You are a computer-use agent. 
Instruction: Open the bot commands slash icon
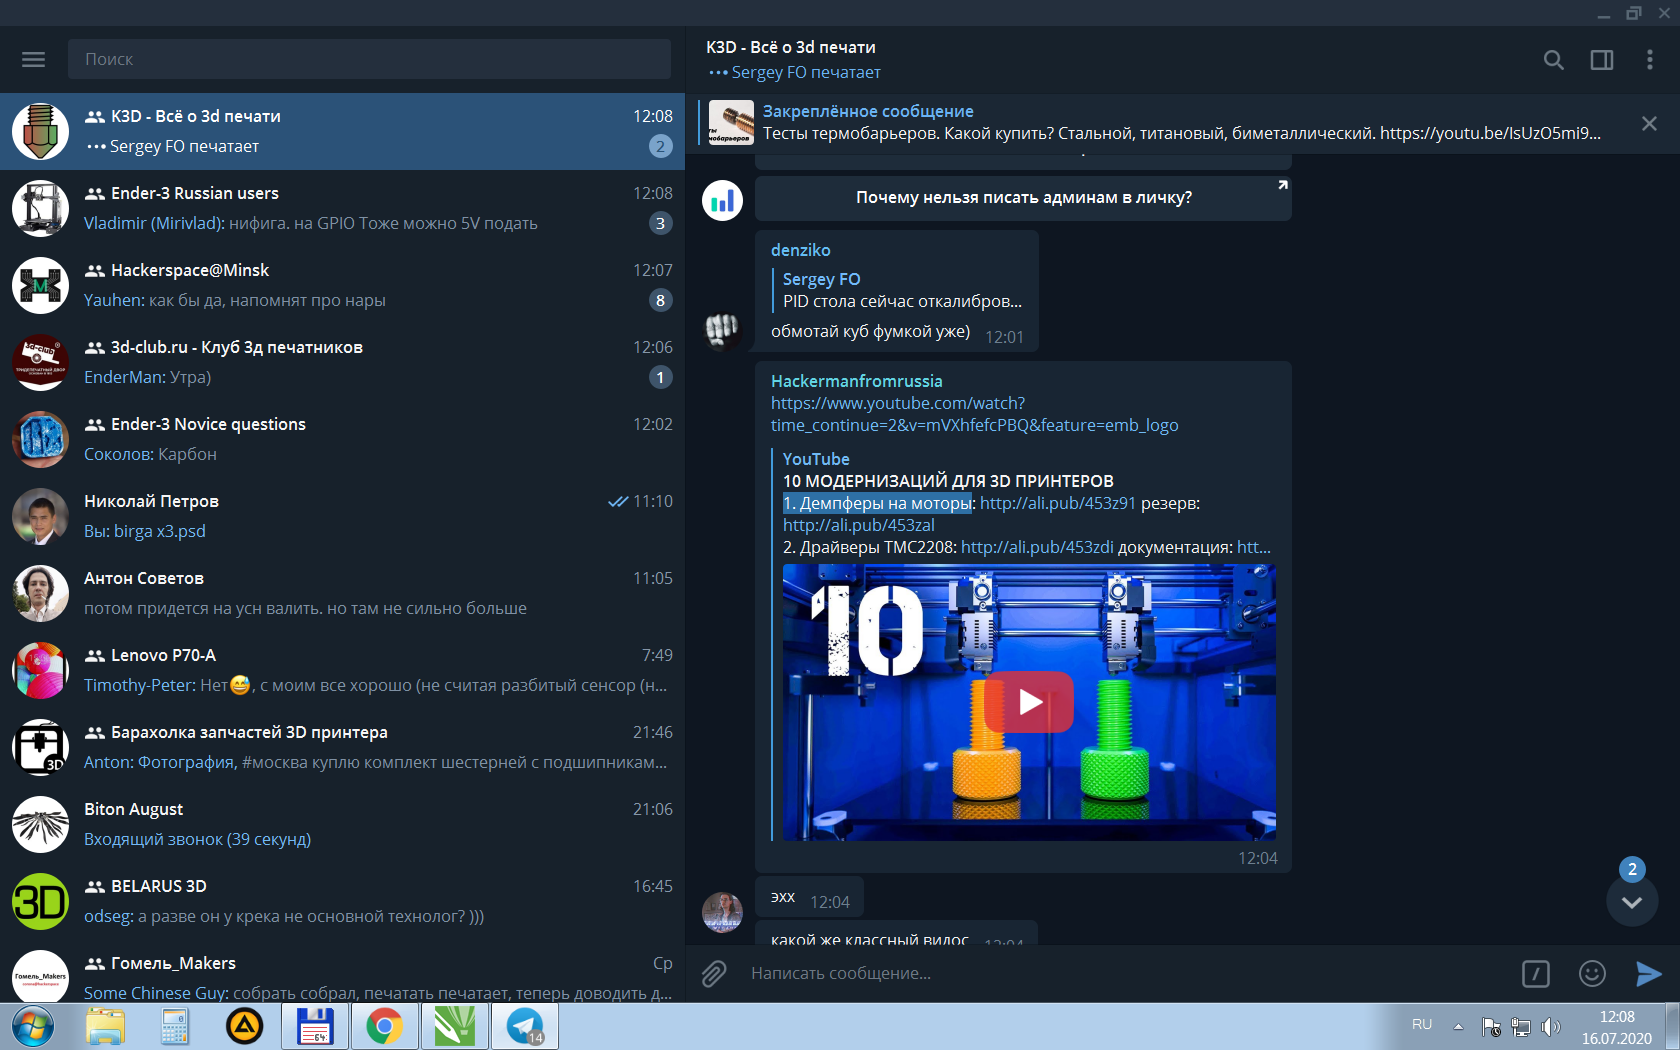coord(1536,973)
